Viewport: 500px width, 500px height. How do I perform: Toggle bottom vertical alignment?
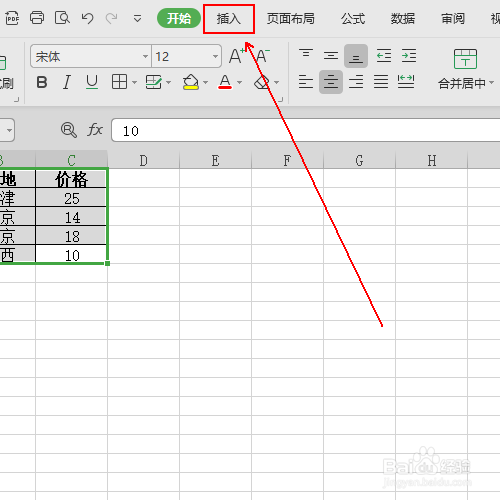(356, 56)
